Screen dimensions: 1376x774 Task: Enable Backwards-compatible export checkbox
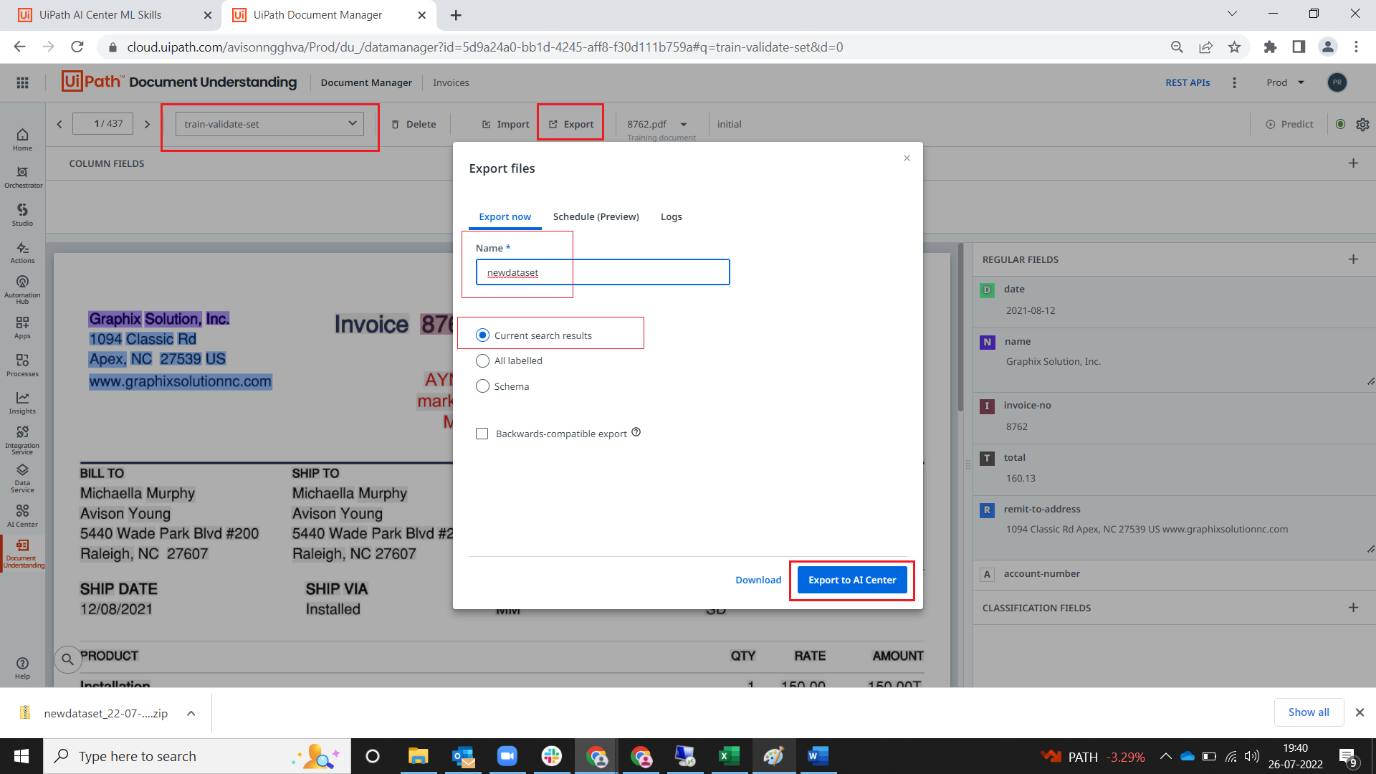tap(482, 434)
